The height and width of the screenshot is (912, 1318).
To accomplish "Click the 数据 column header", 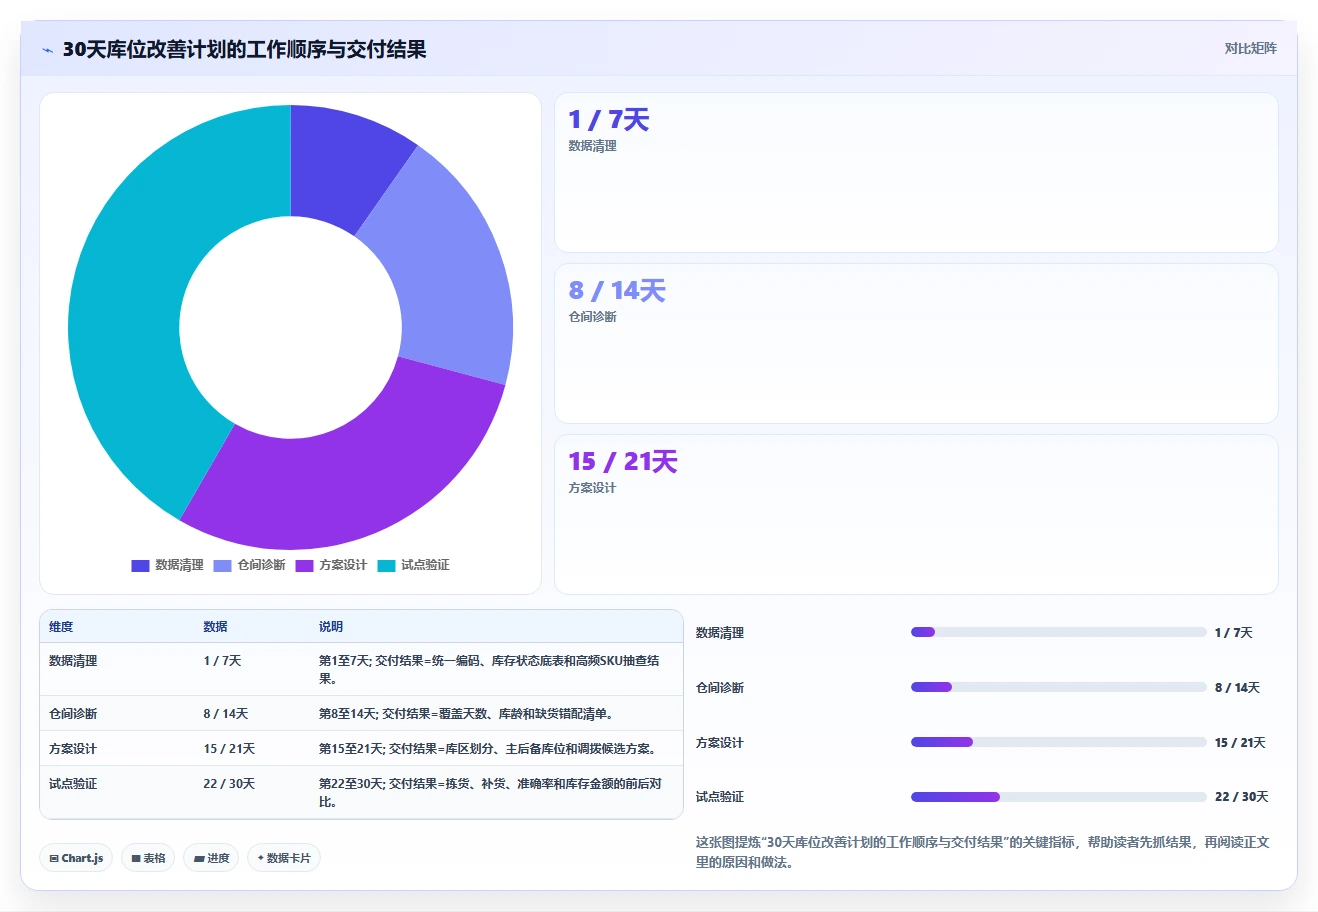I will (x=215, y=627).
